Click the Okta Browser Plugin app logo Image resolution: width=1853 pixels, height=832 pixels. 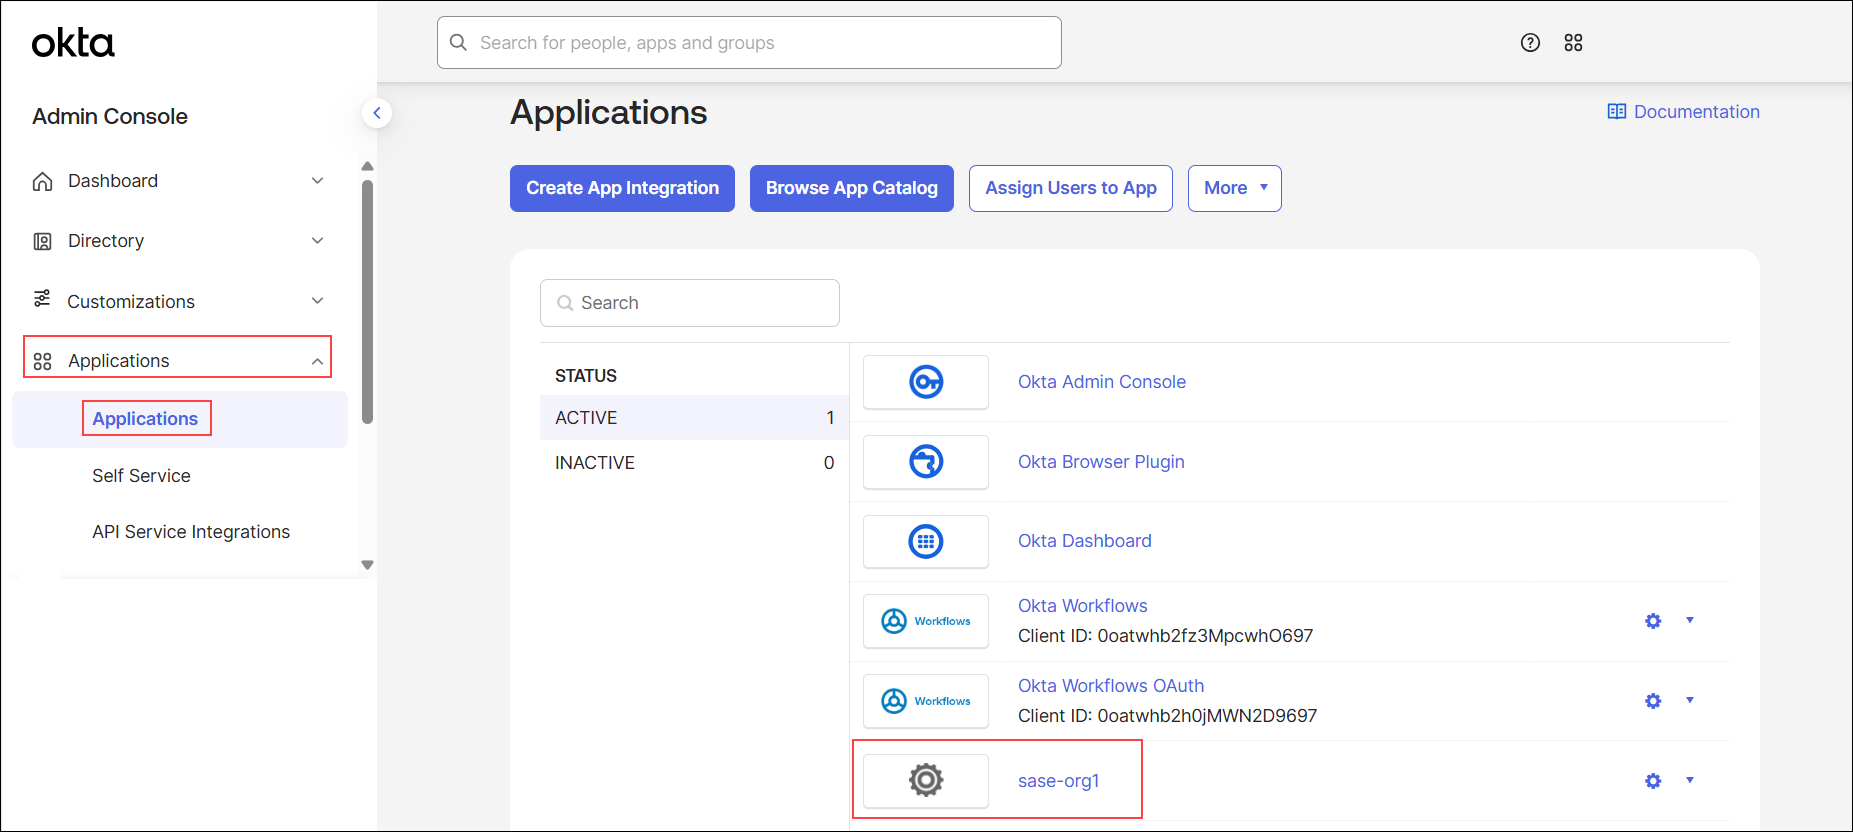926,462
